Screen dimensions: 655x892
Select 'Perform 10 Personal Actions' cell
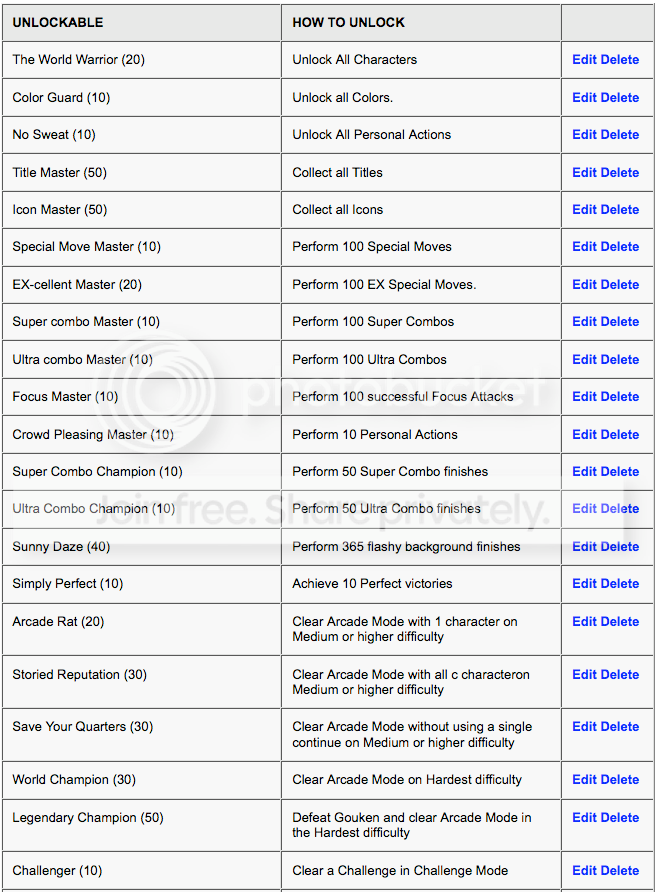pos(421,435)
